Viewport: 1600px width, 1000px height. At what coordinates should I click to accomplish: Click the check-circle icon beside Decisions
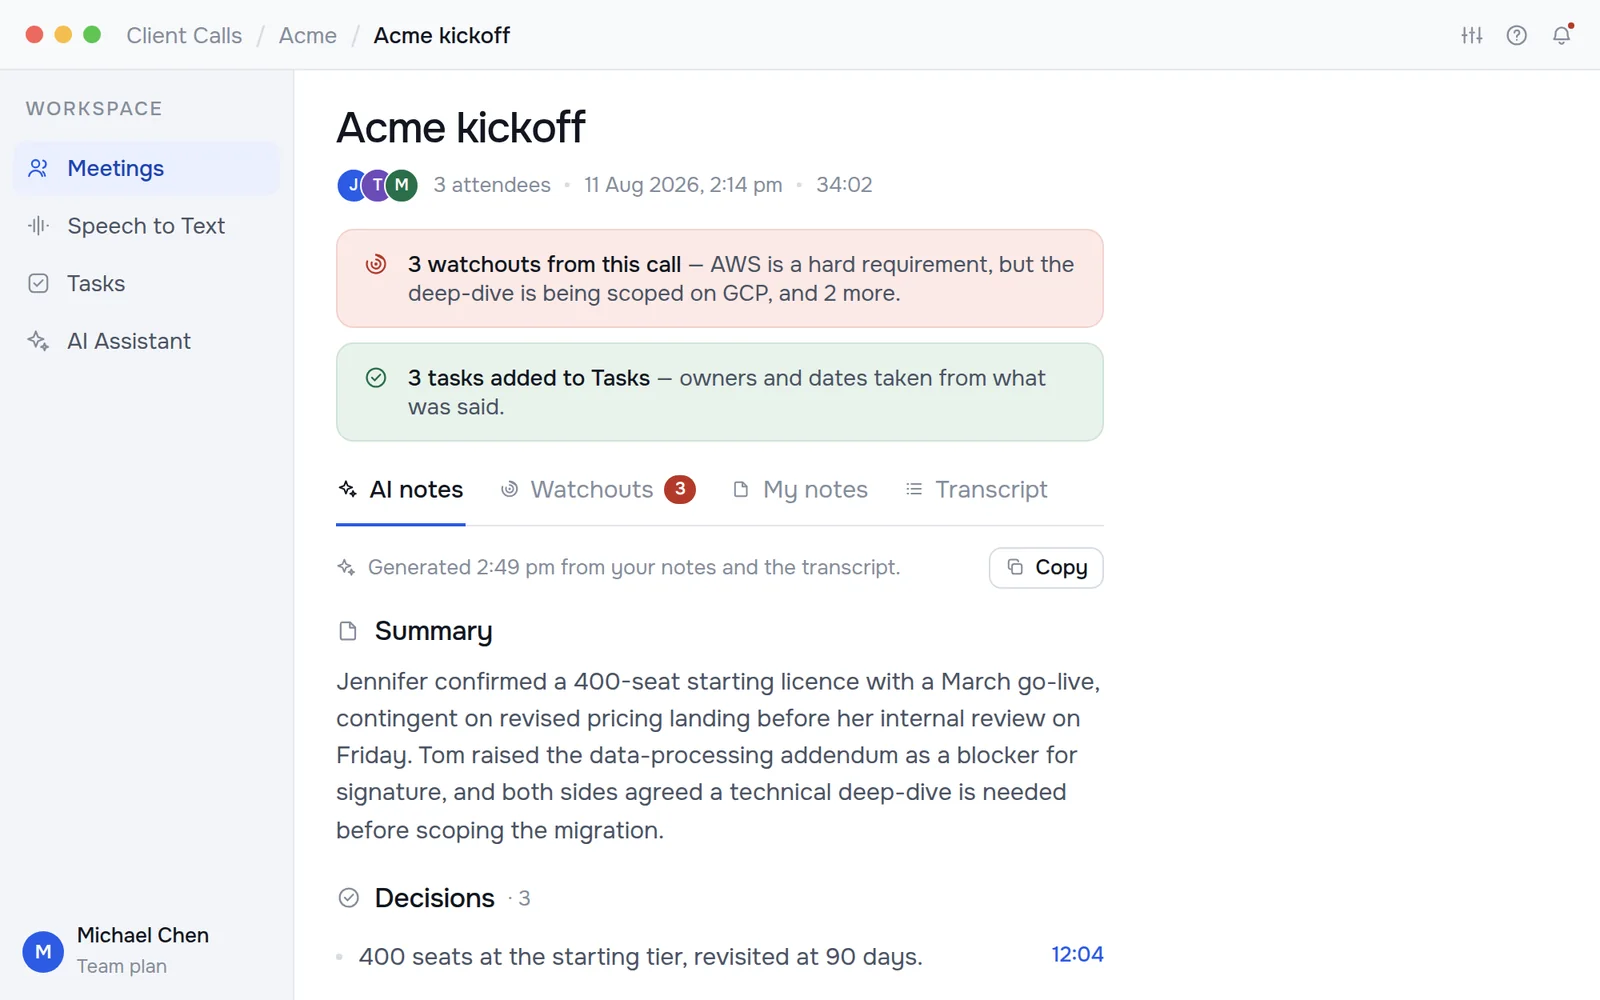point(349,898)
